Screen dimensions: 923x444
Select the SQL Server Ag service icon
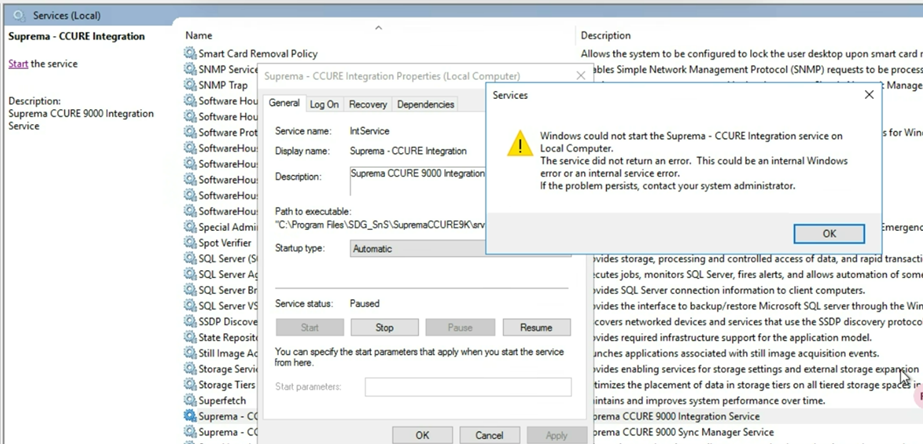190,274
